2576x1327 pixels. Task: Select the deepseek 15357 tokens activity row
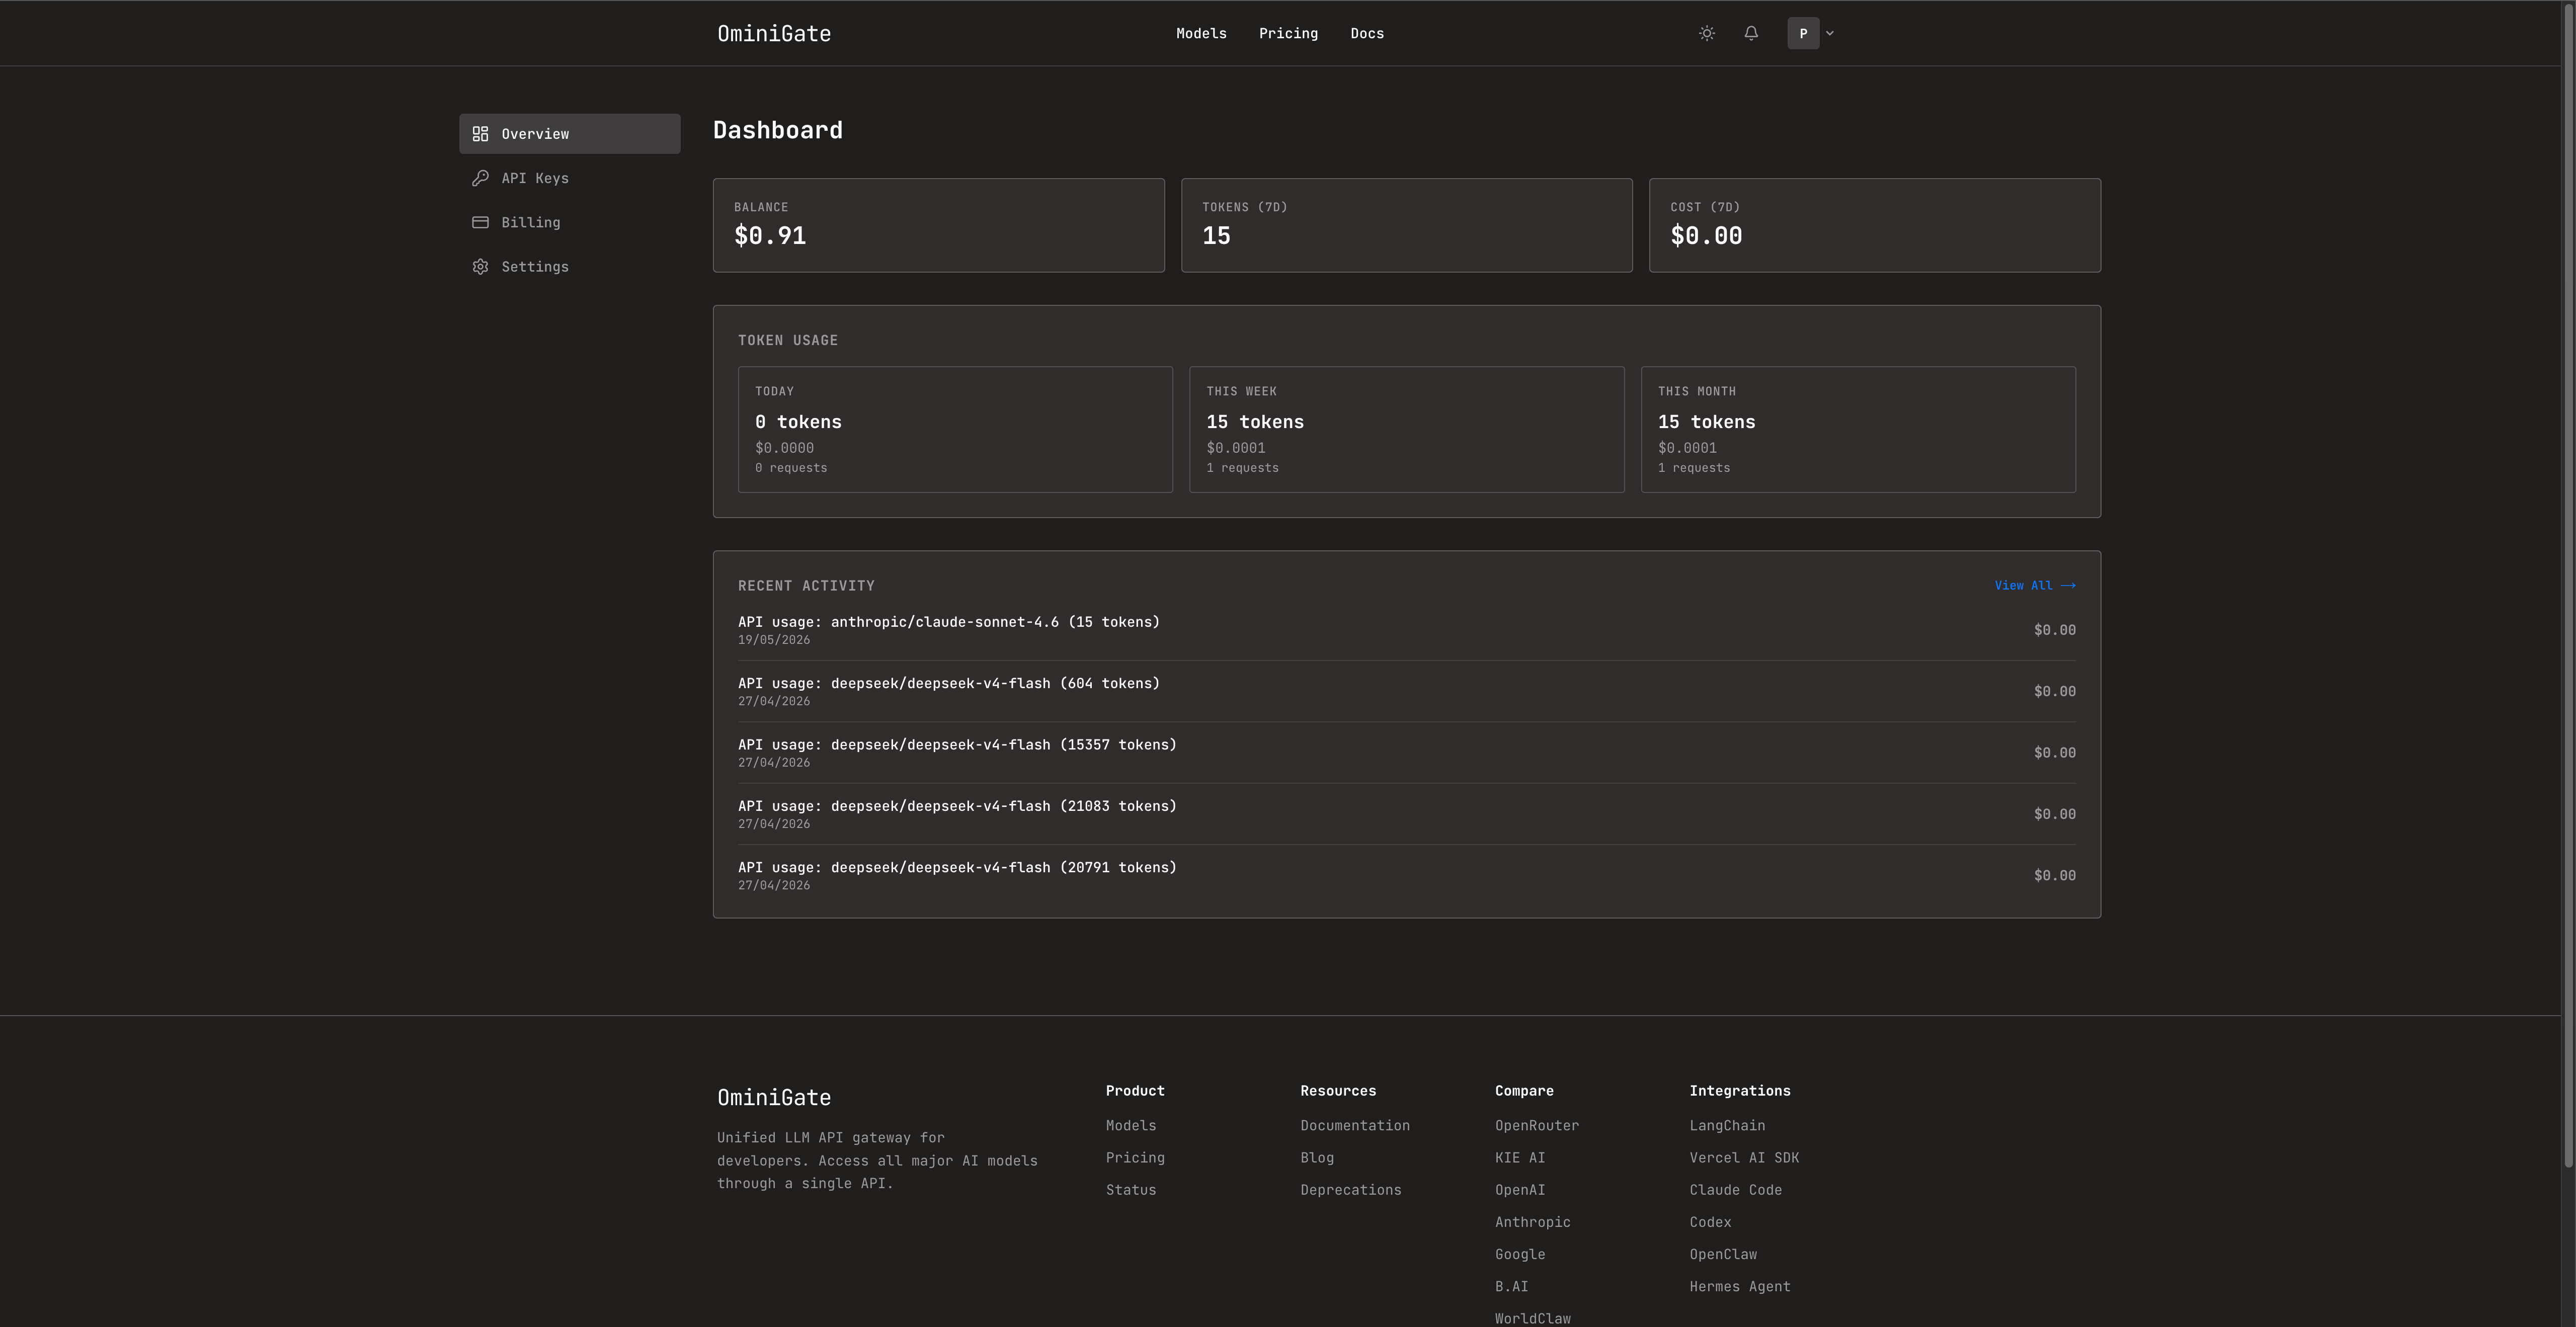point(1407,753)
